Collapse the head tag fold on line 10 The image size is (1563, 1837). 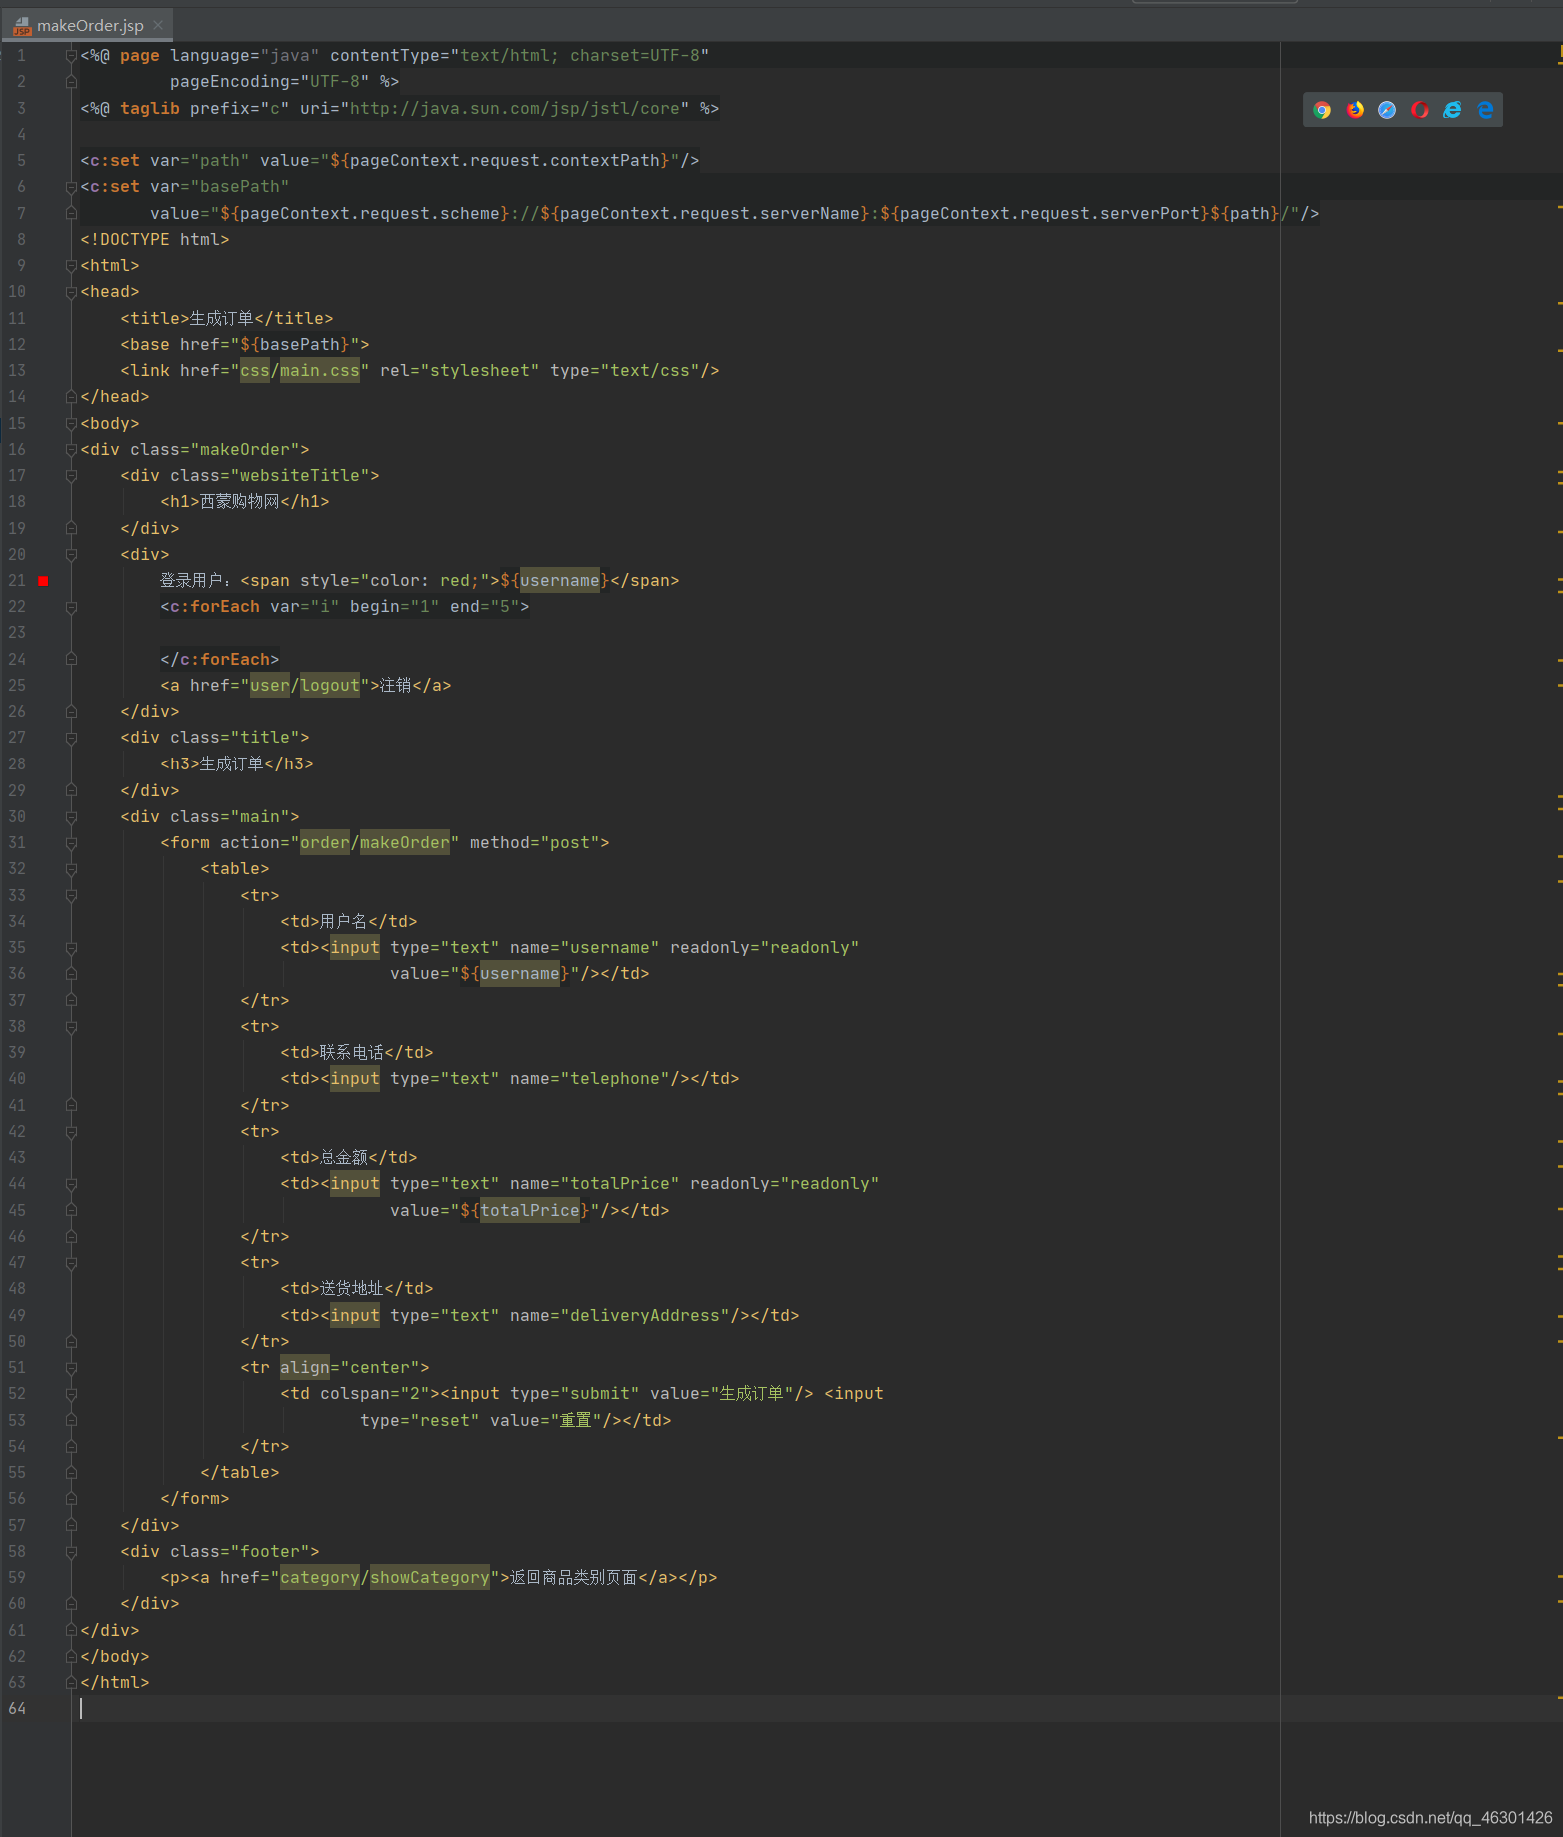click(71, 292)
